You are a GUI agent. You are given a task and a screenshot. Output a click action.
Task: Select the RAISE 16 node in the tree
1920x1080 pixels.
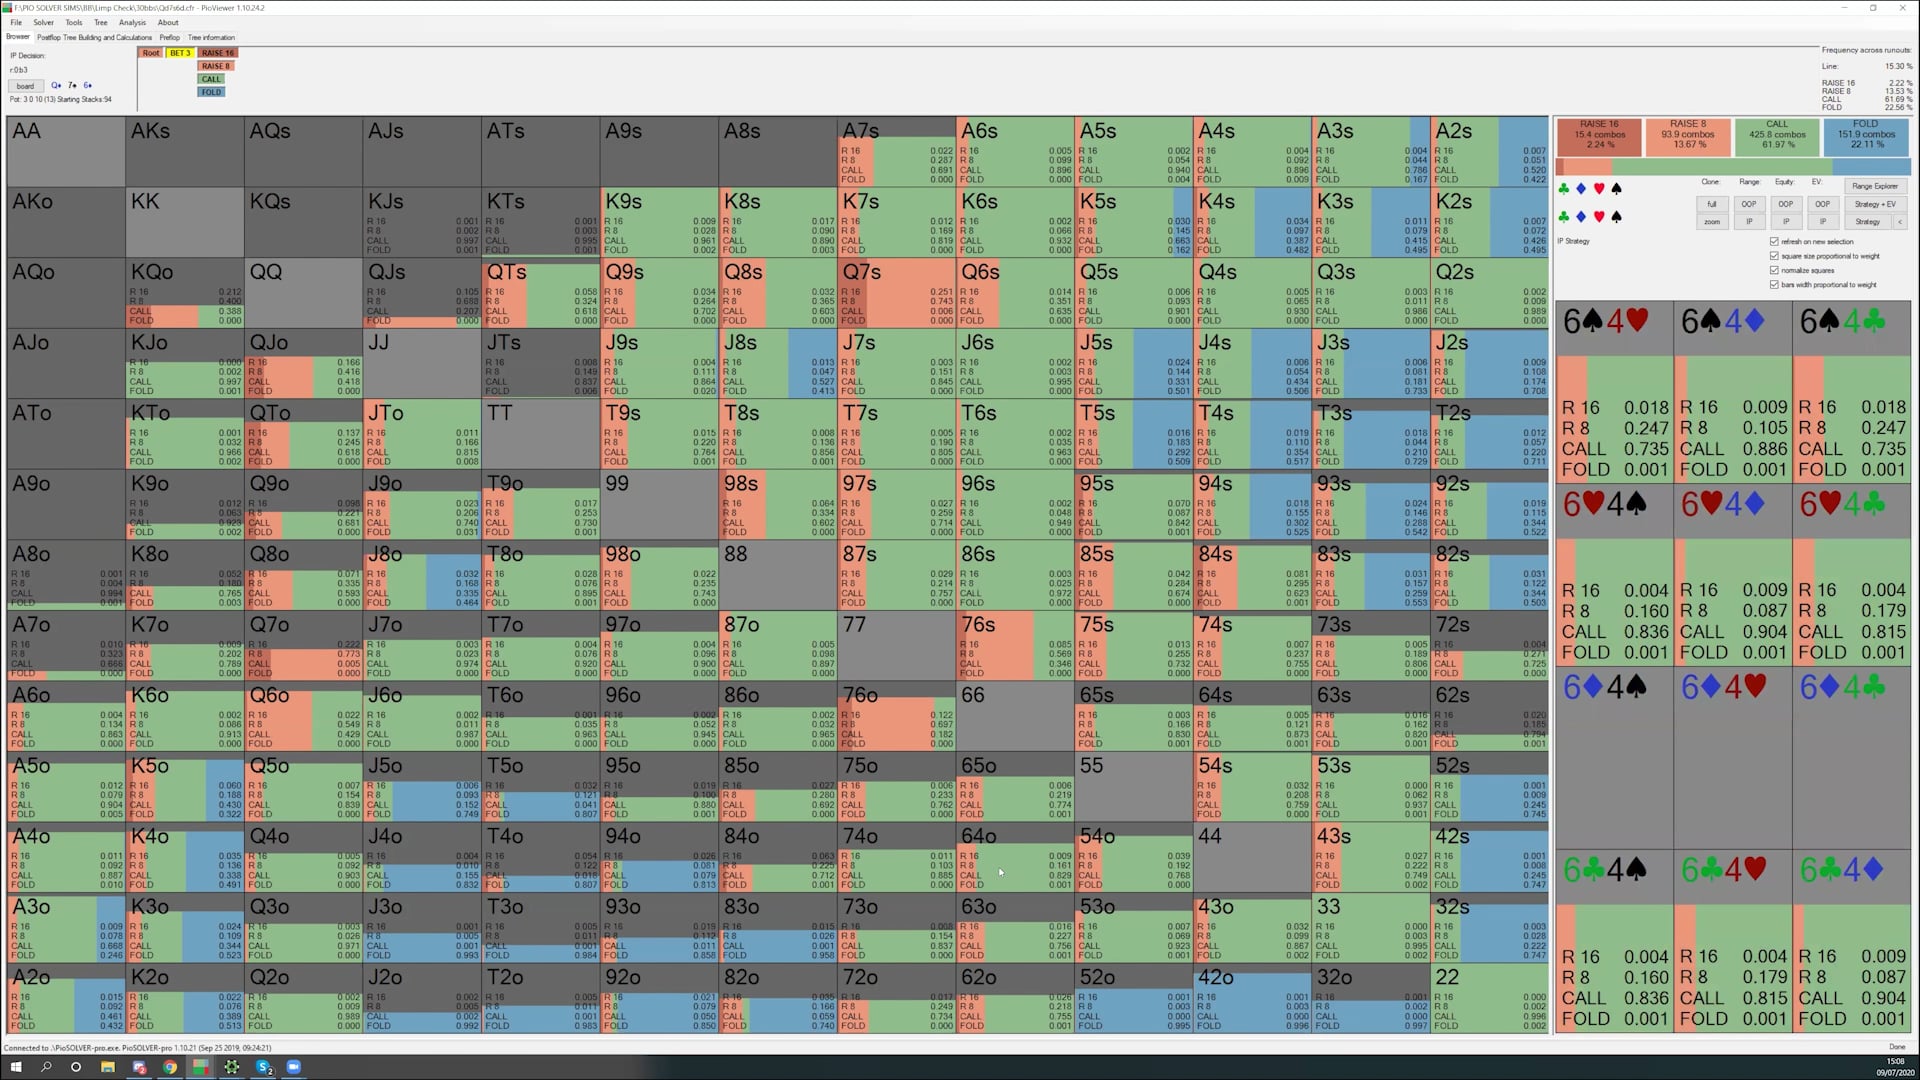[218, 52]
